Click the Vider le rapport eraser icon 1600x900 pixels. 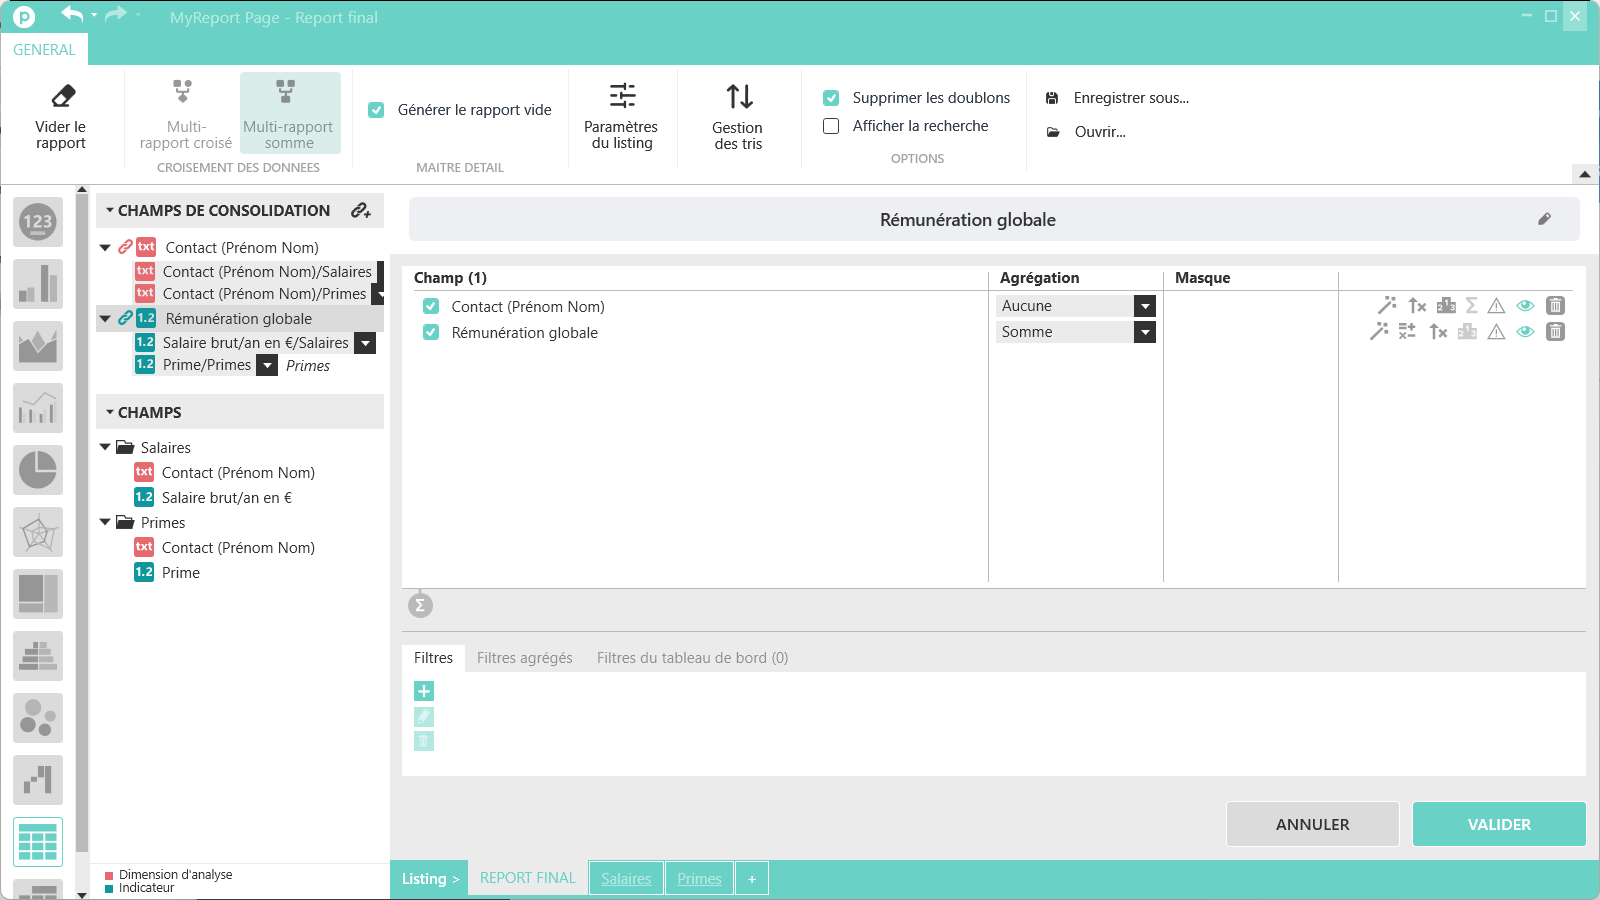point(62,96)
